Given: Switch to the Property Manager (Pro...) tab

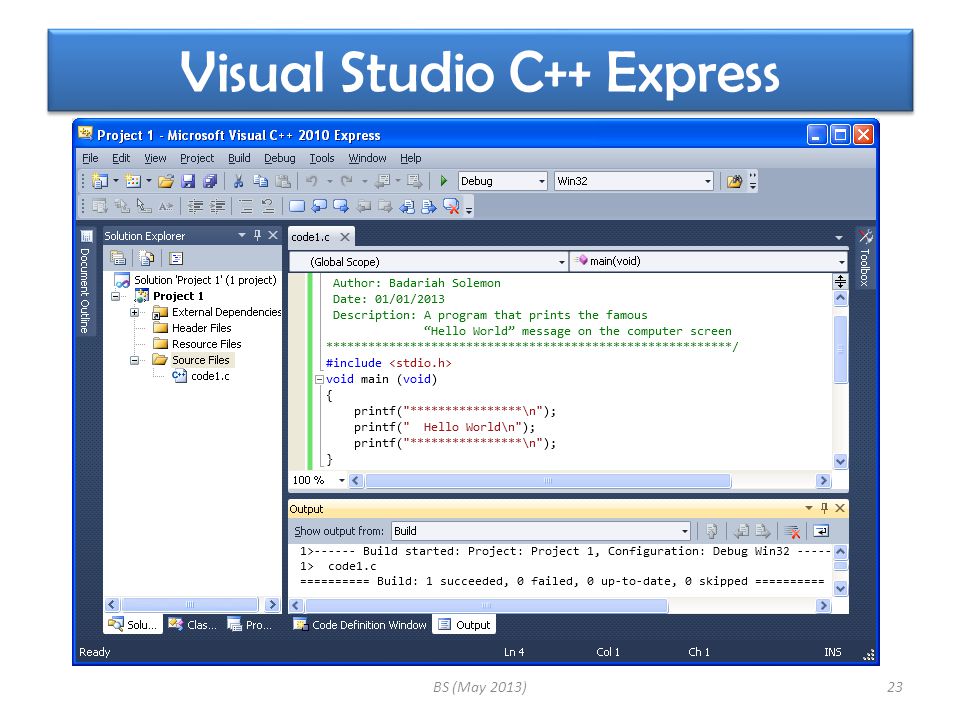Looking at the screenshot, I should point(249,624).
